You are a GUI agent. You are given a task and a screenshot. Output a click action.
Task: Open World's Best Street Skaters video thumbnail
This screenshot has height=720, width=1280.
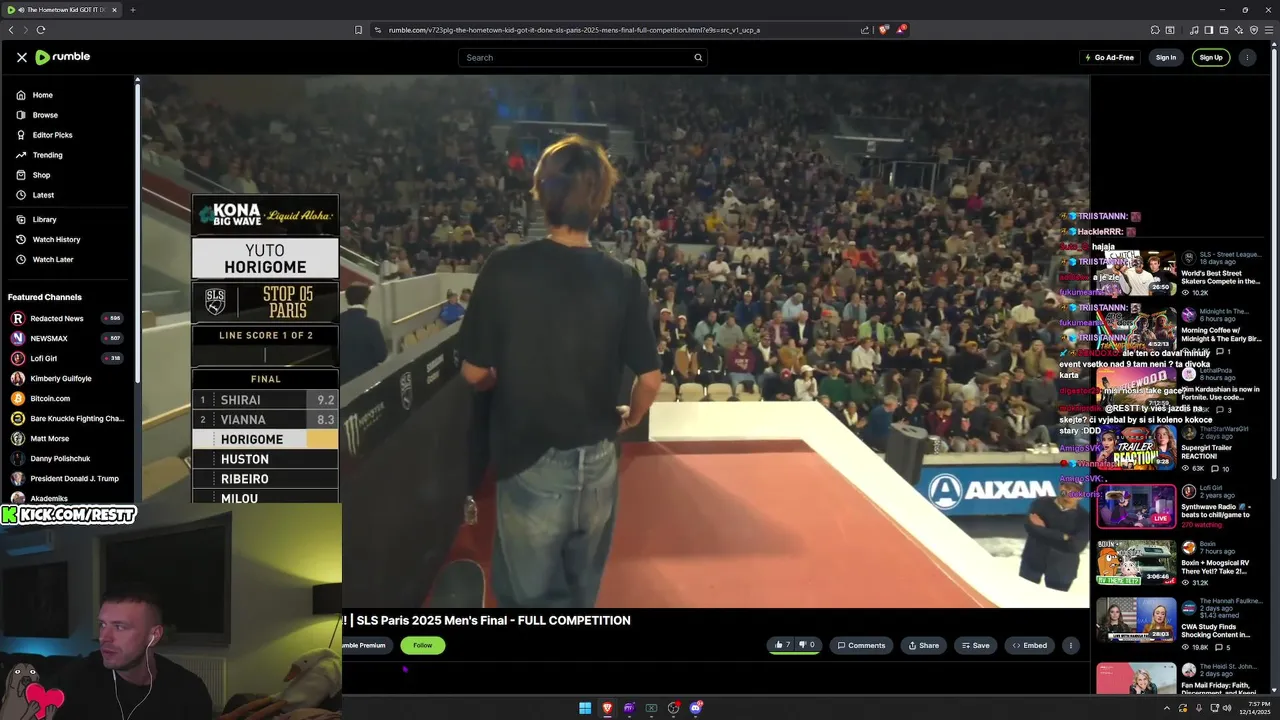coord(1136,273)
